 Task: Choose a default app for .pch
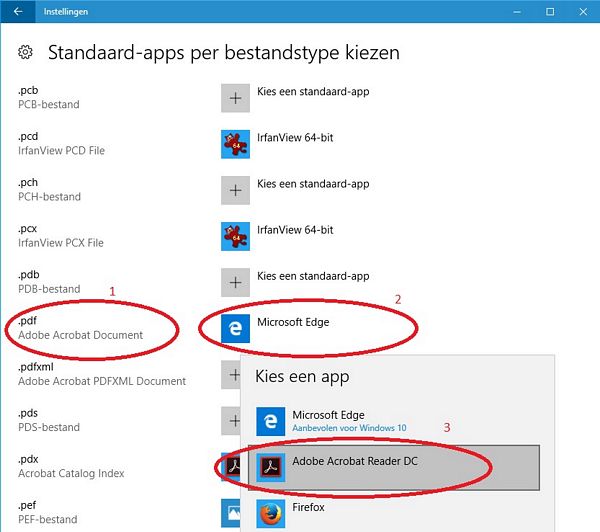(x=313, y=184)
